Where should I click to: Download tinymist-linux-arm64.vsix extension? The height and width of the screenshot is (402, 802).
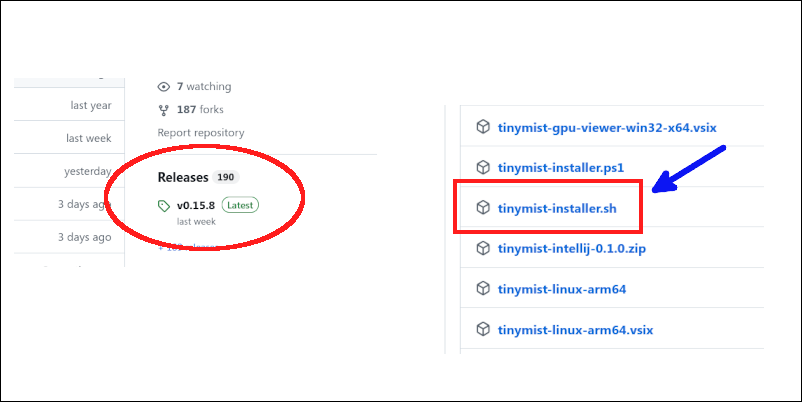pyautogui.click(x=575, y=330)
